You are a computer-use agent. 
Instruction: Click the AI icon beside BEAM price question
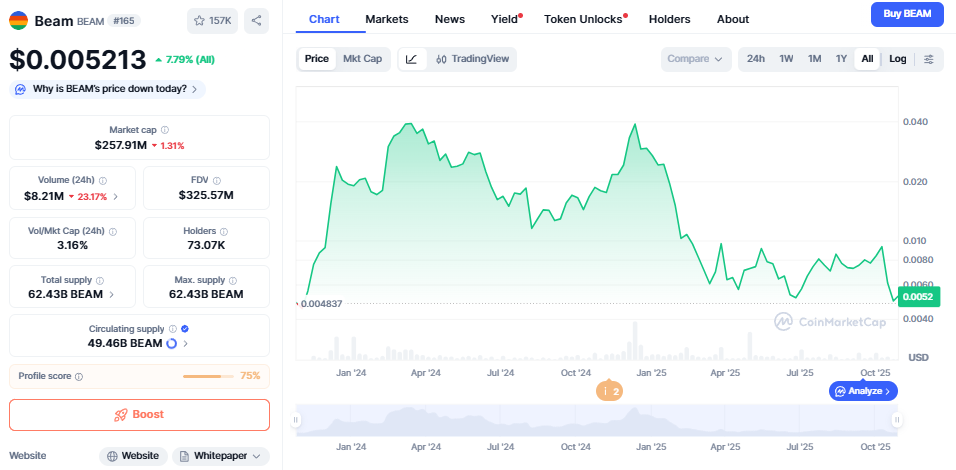tap(20, 89)
